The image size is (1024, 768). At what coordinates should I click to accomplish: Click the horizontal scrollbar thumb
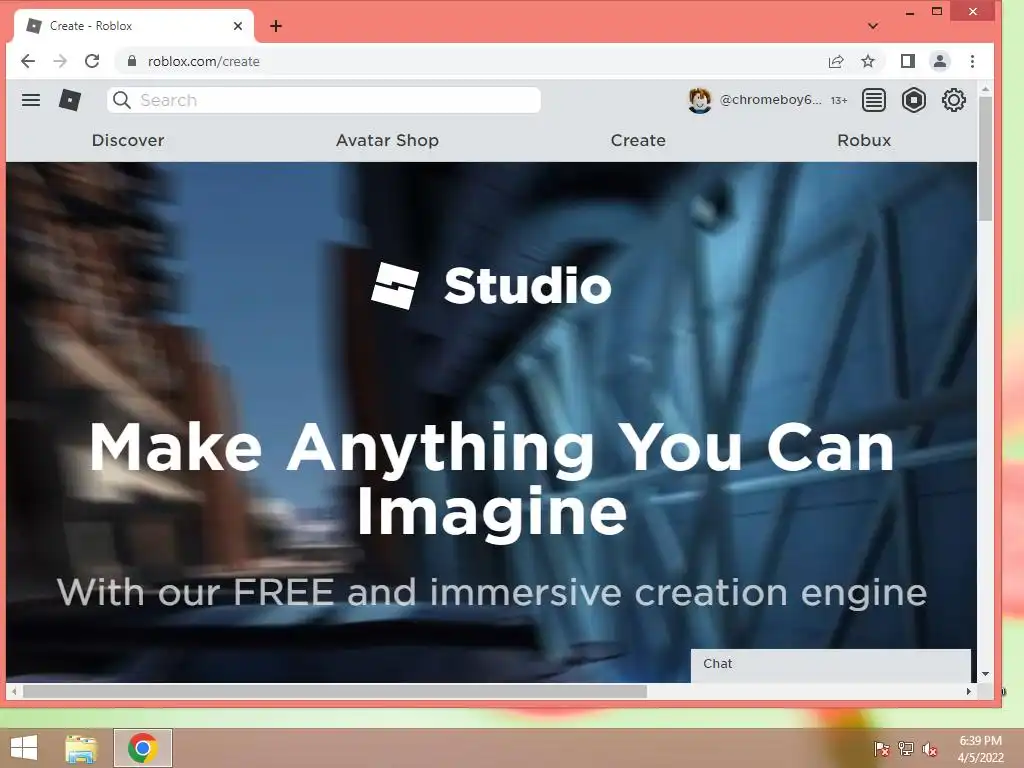(x=335, y=691)
